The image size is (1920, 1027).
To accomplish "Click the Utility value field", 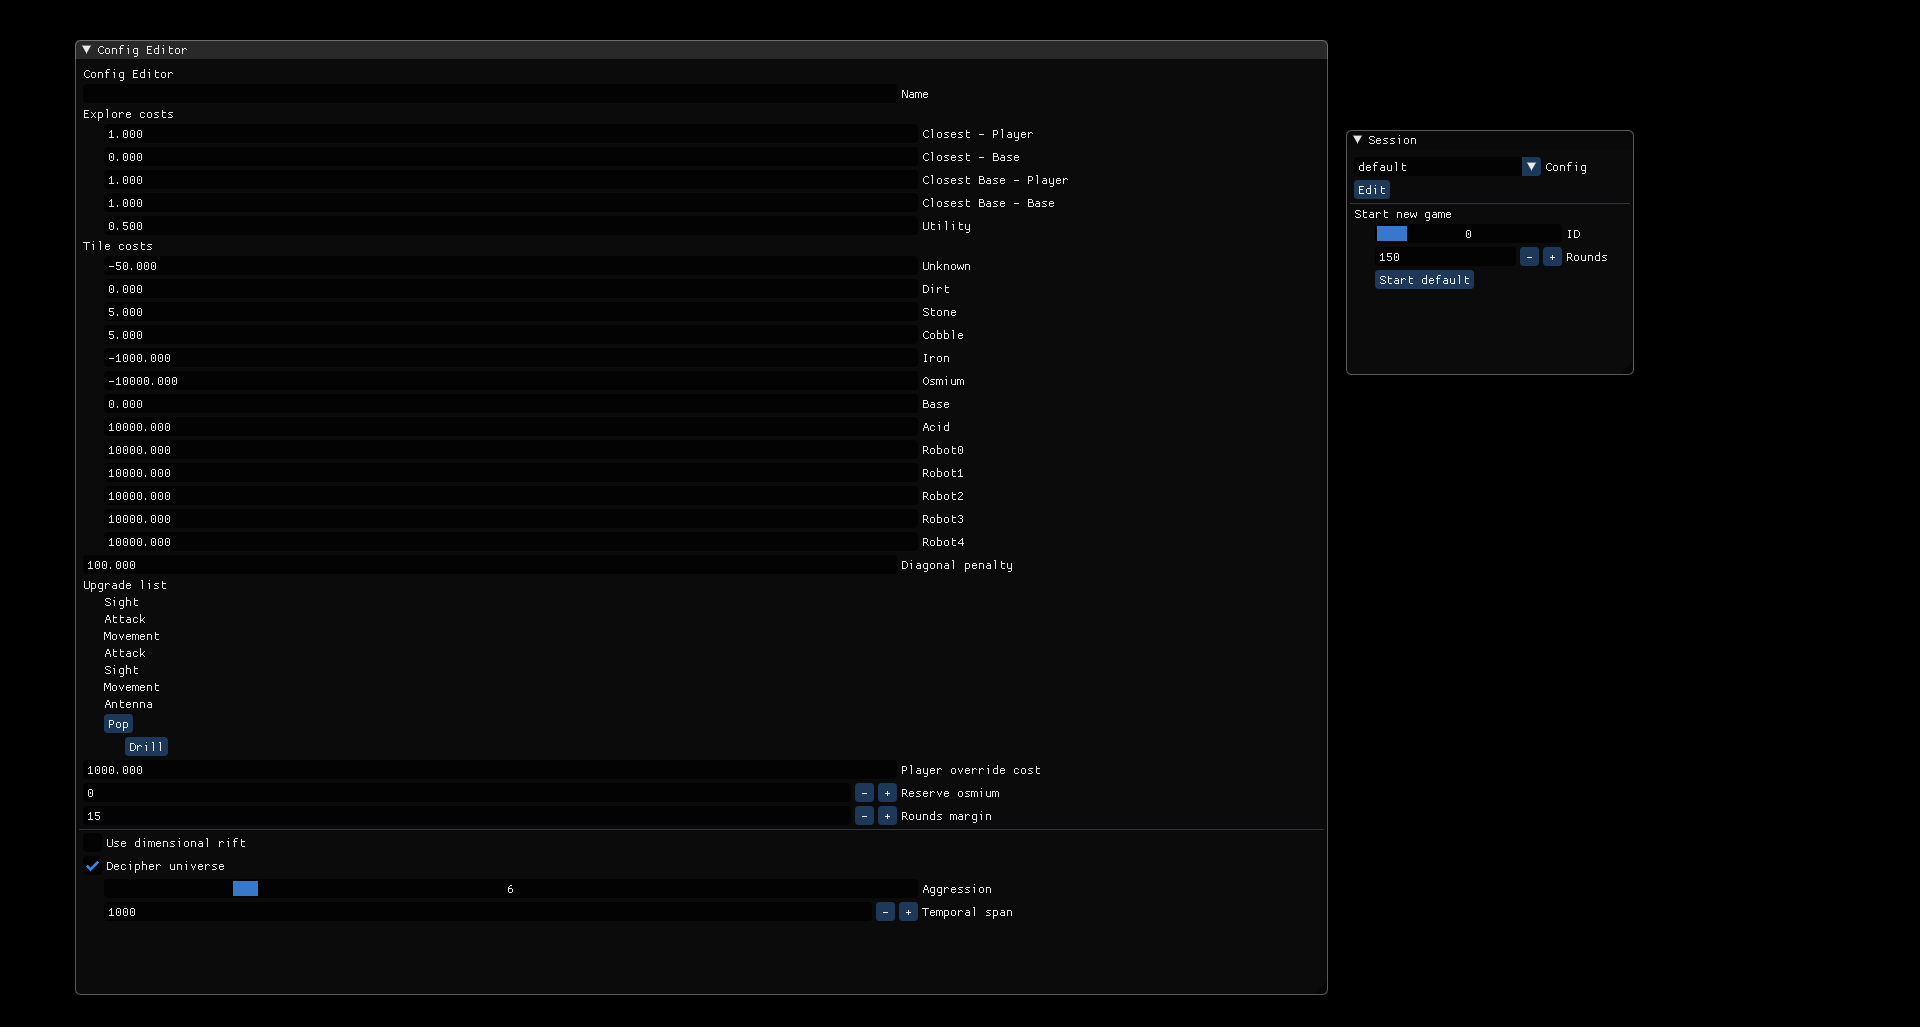I will tap(511, 225).
